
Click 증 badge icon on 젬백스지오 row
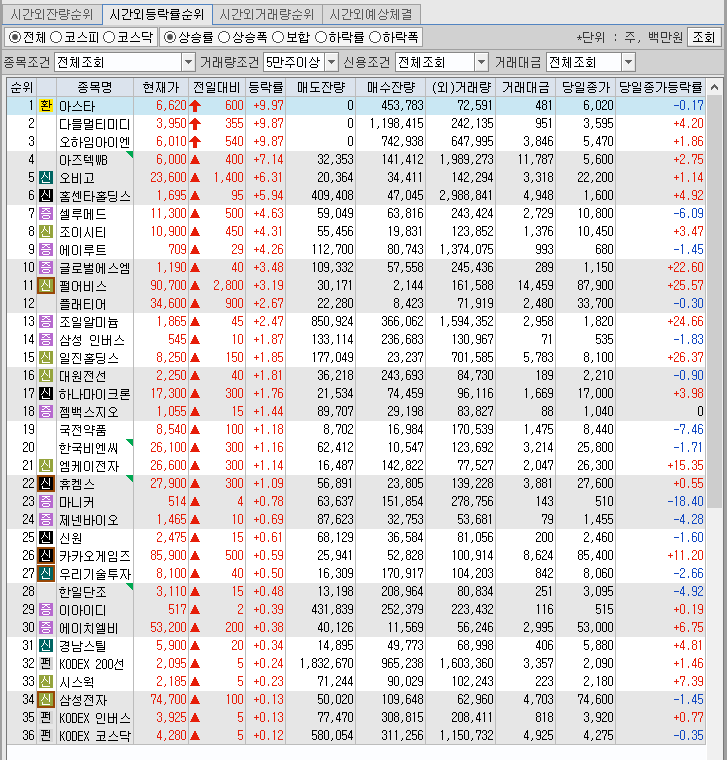coord(46,411)
